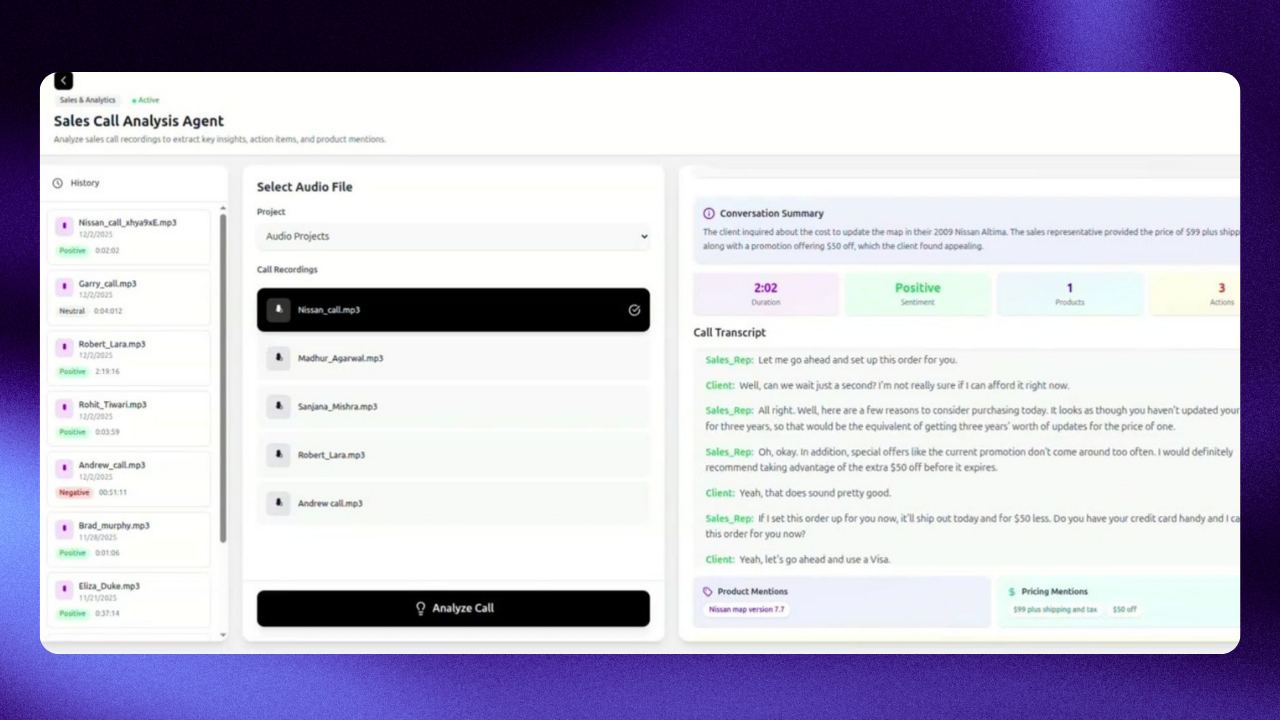Image resolution: width=1280 pixels, height=720 pixels.
Task: Click the audio icon beside Madhur_Agarwal.mp3
Action: 278,358
